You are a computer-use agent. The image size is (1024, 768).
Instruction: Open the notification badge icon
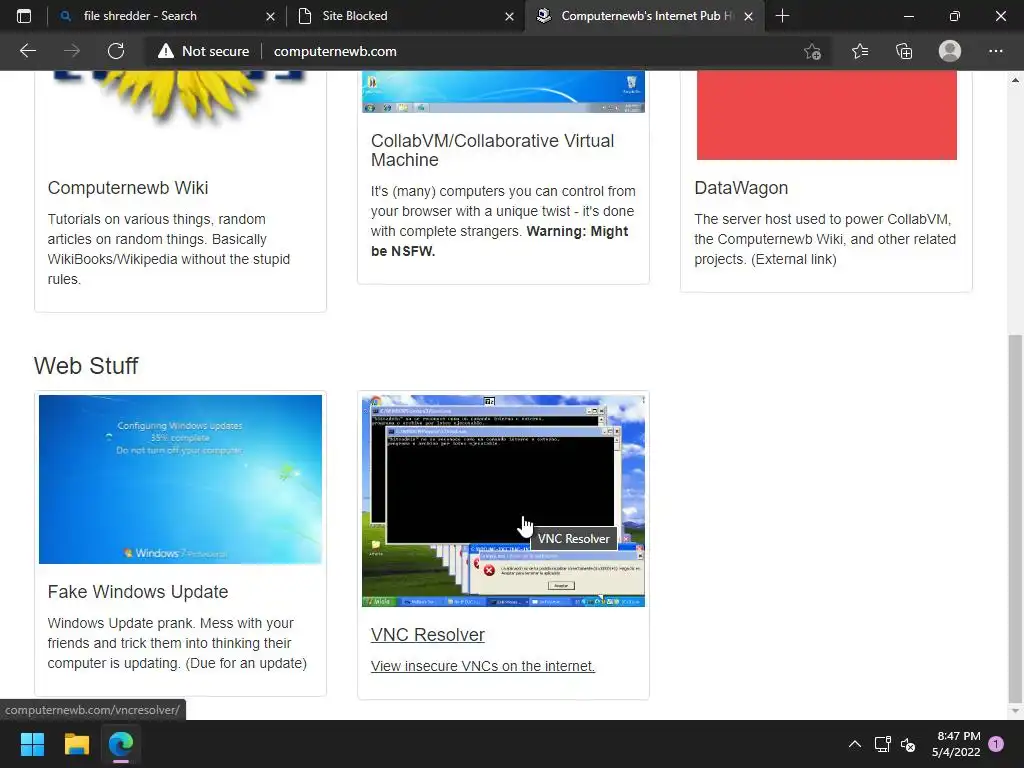tap(996, 744)
